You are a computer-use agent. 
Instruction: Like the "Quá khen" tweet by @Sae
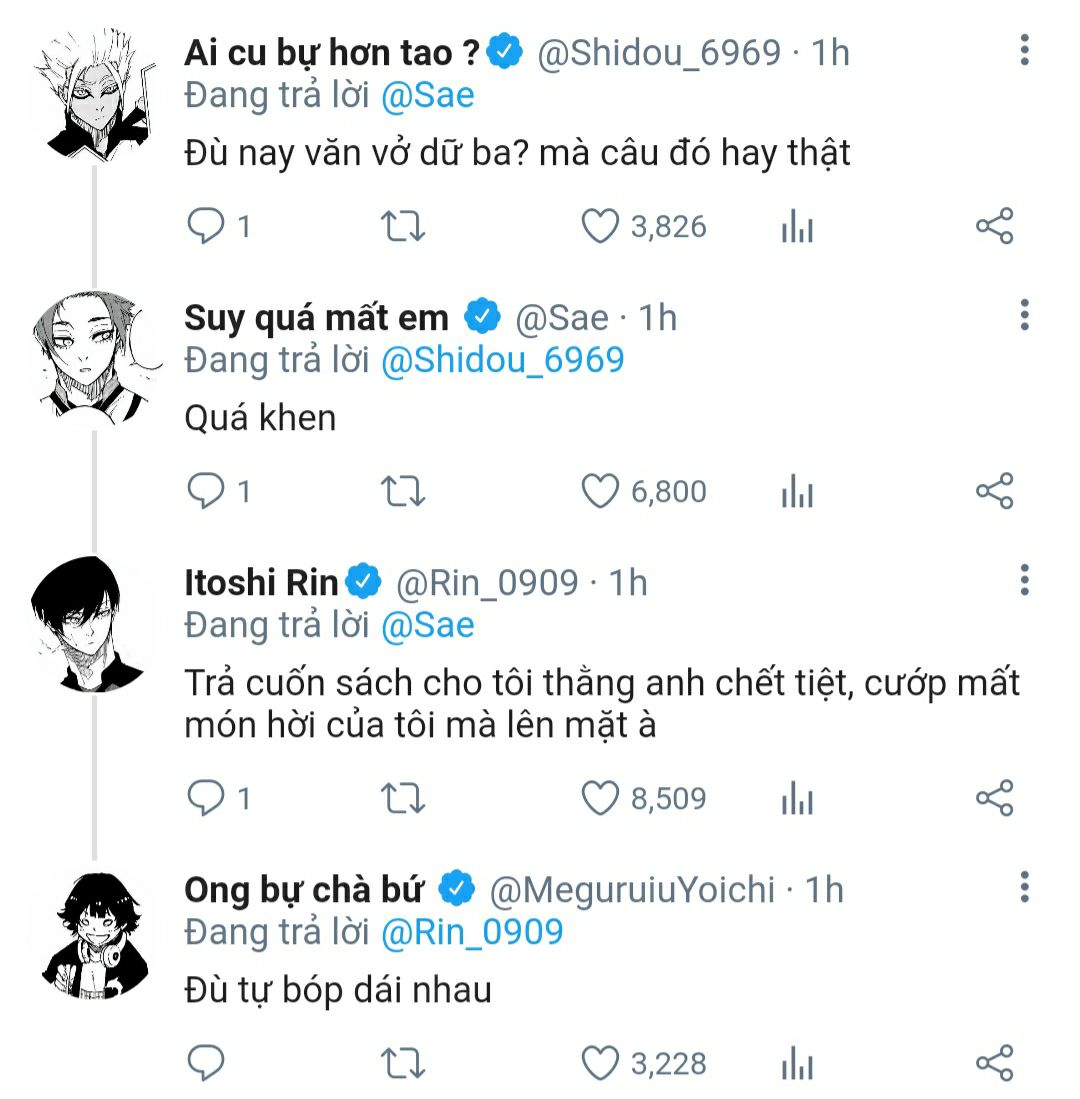coord(601,491)
